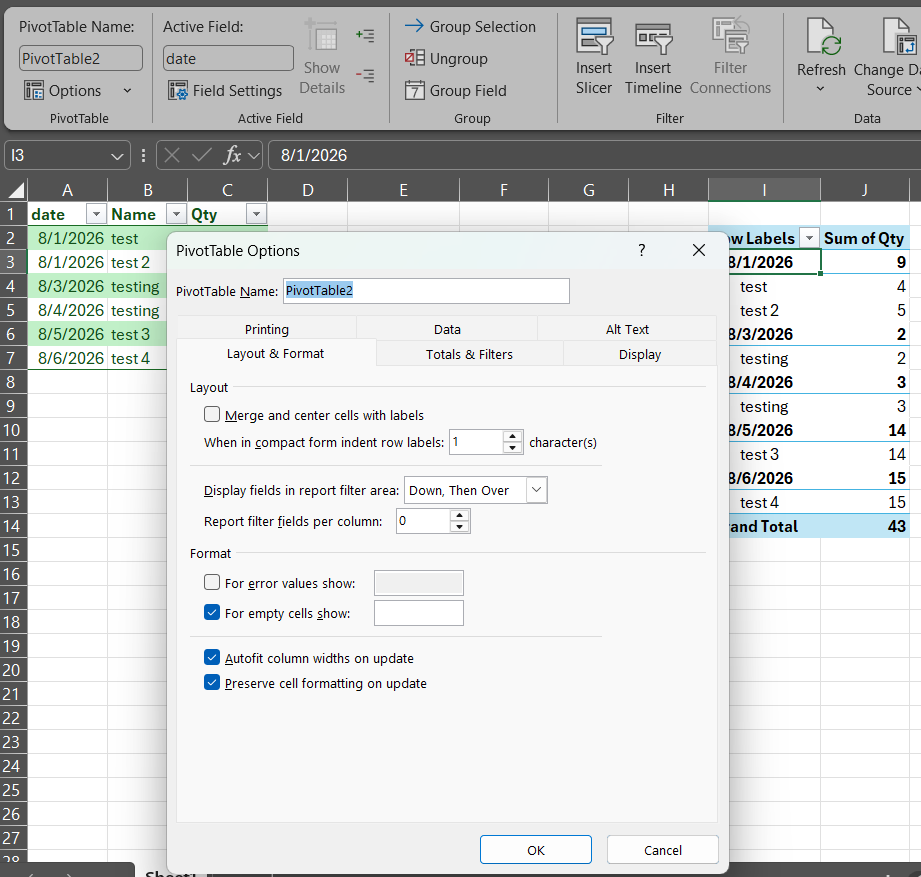Click the Expand Field plus icon
The height and width of the screenshot is (877, 921).
[x=365, y=35]
